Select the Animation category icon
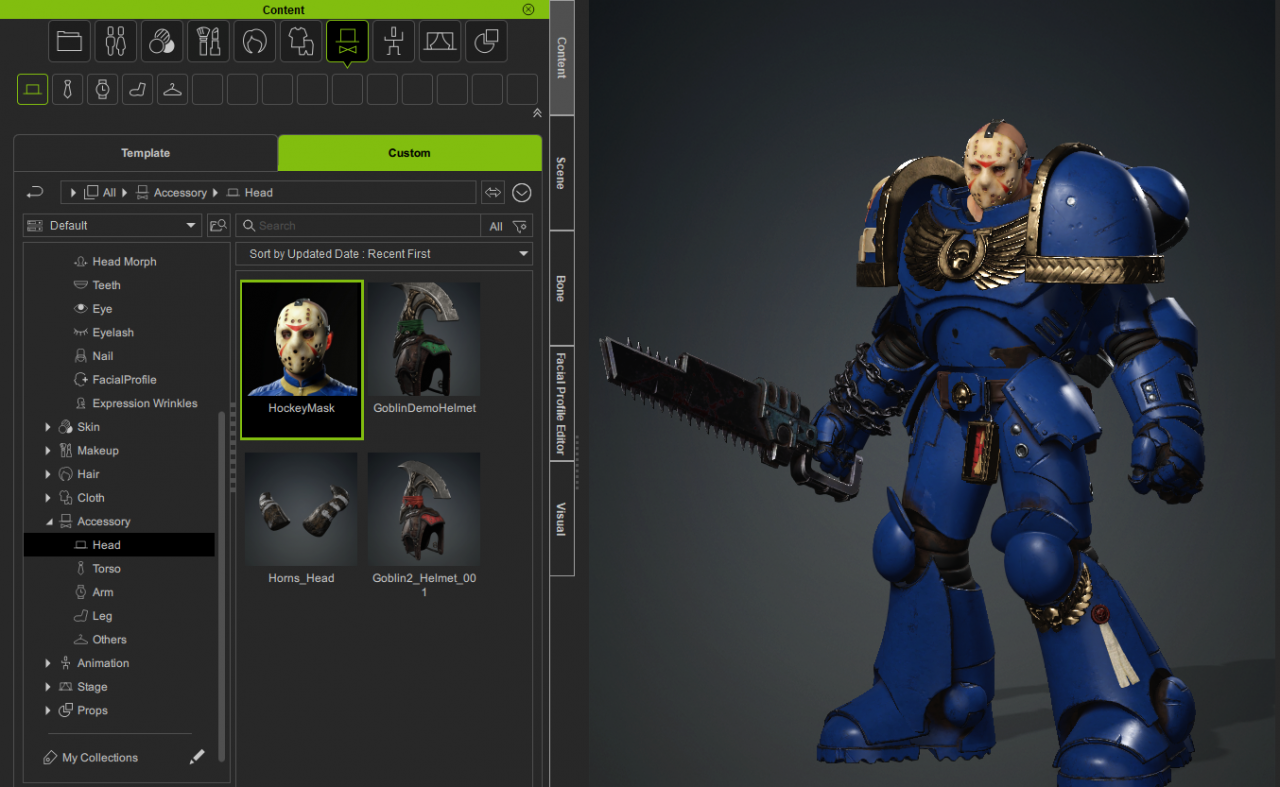The width and height of the screenshot is (1280, 787). pos(393,42)
